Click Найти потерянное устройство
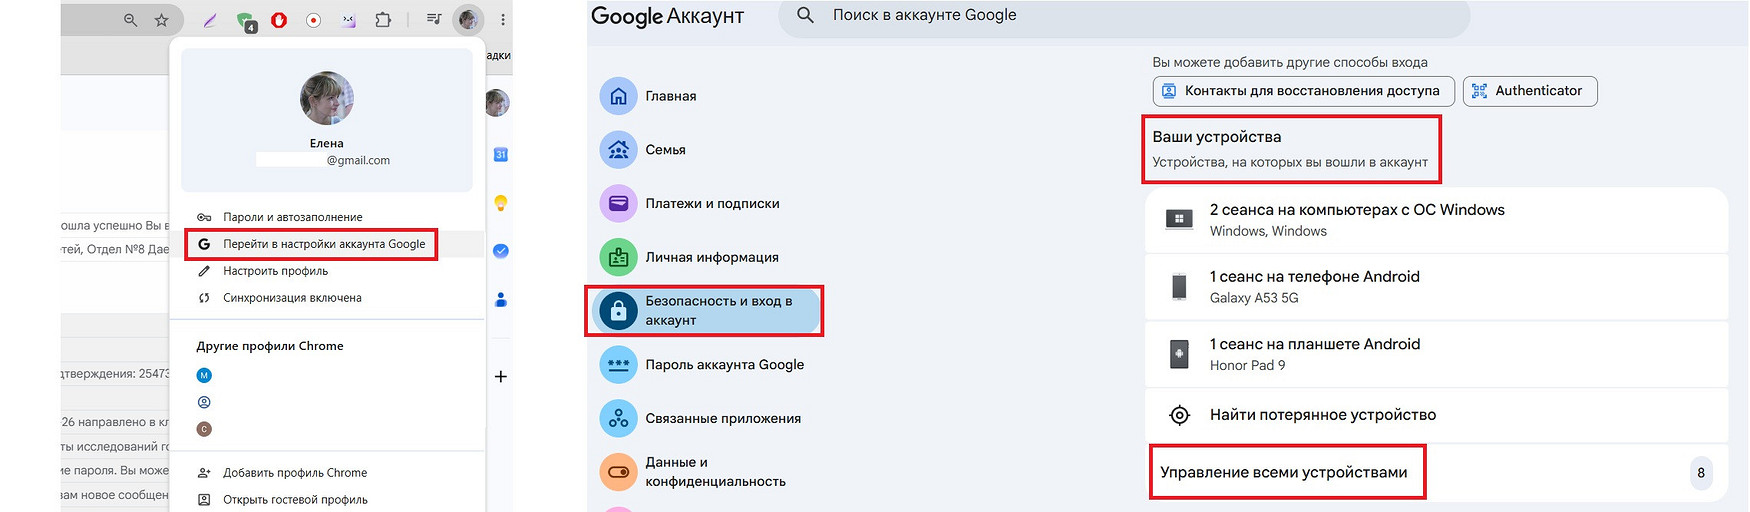 [x=1436, y=415]
